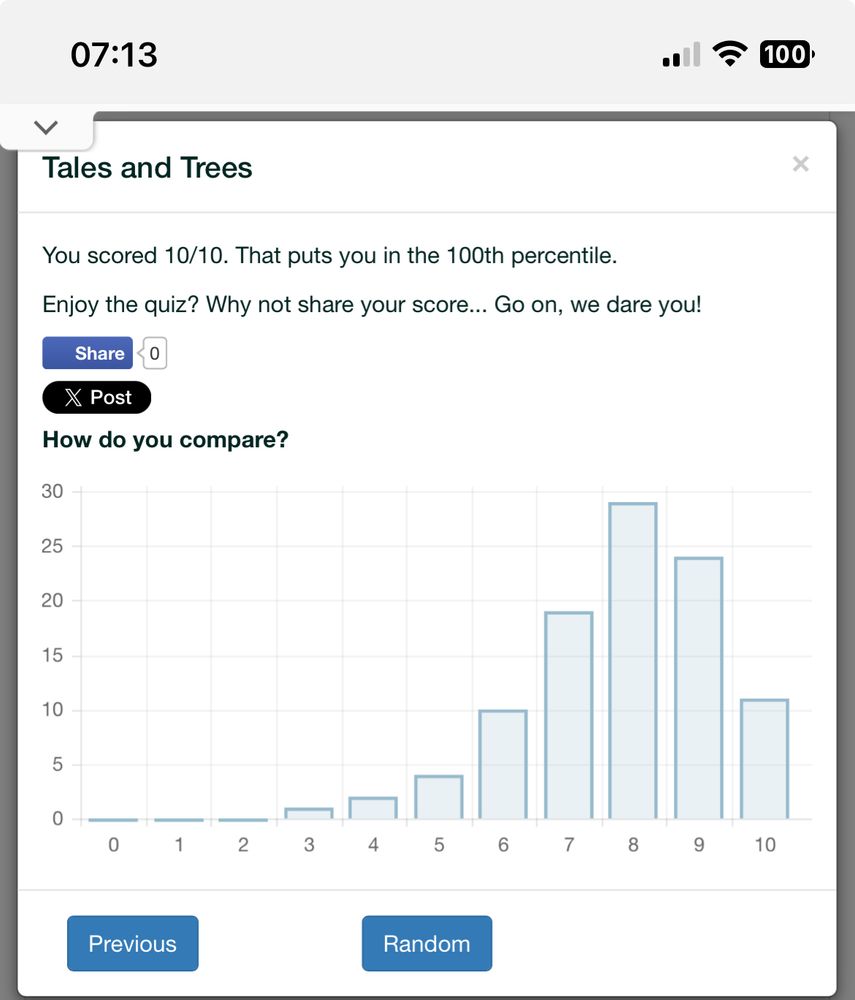
Task: Tap the battery indicator showing 100
Action: [x=787, y=54]
